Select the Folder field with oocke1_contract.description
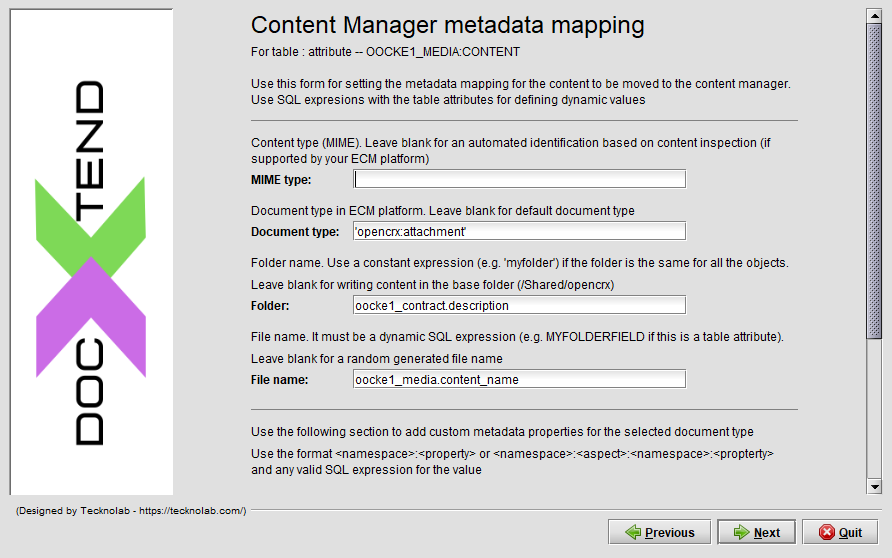This screenshot has height=558, width=892. (519, 305)
